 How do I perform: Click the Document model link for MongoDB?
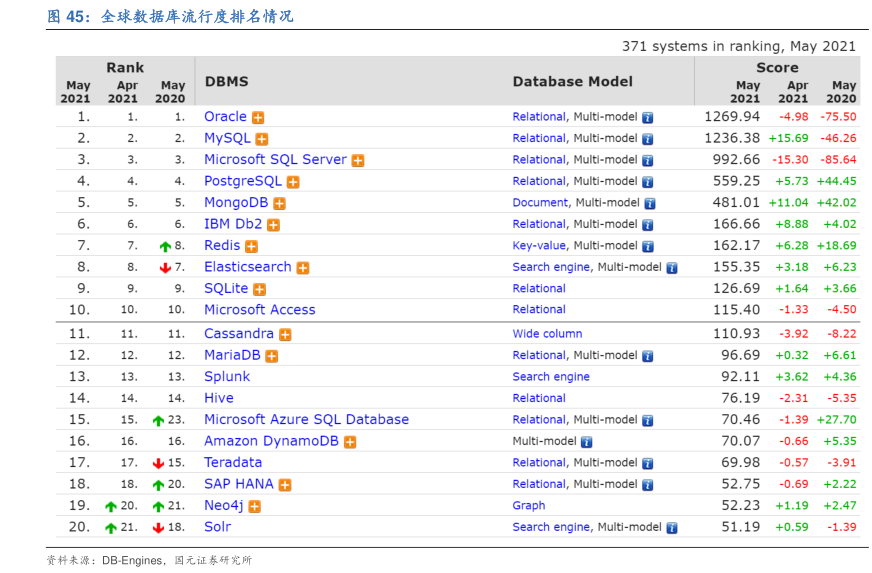tap(540, 203)
